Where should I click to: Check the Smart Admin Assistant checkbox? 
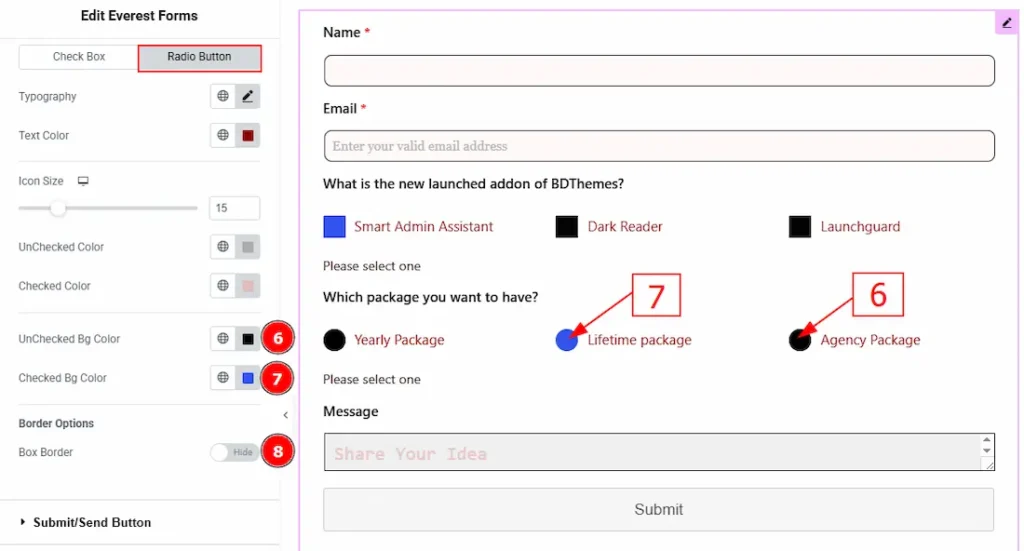click(x=335, y=227)
